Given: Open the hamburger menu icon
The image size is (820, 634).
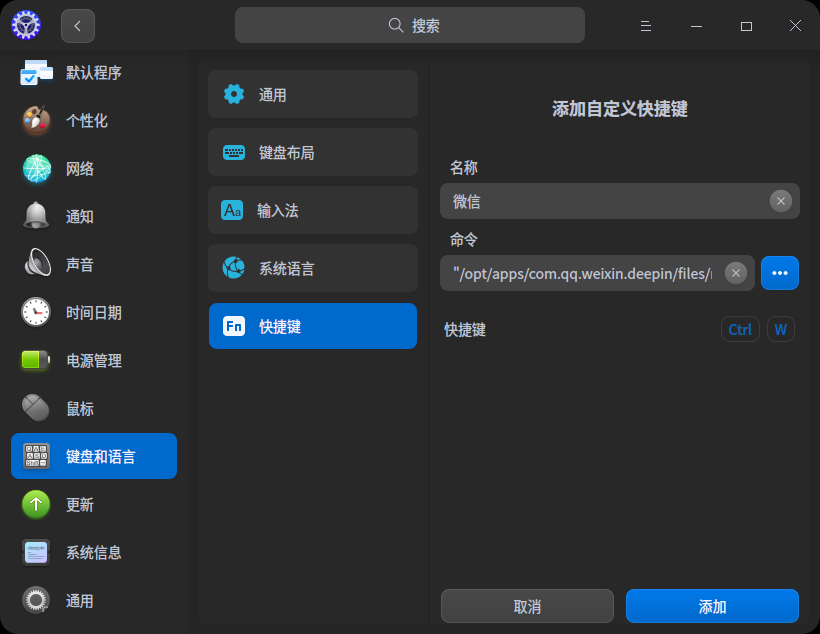Looking at the screenshot, I should pyautogui.click(x=646, y=26).
